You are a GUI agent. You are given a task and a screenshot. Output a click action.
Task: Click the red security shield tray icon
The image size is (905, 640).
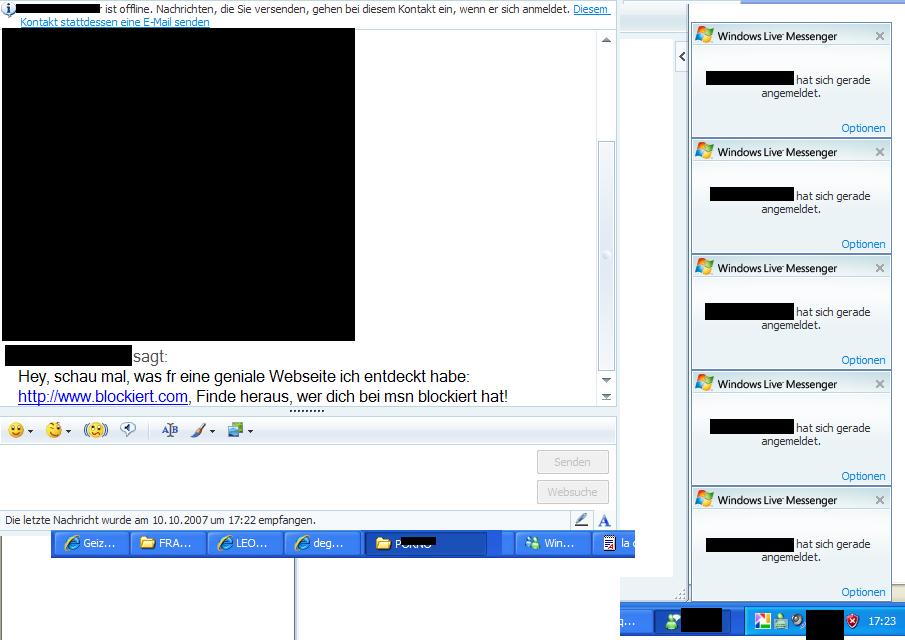[852, 621]
